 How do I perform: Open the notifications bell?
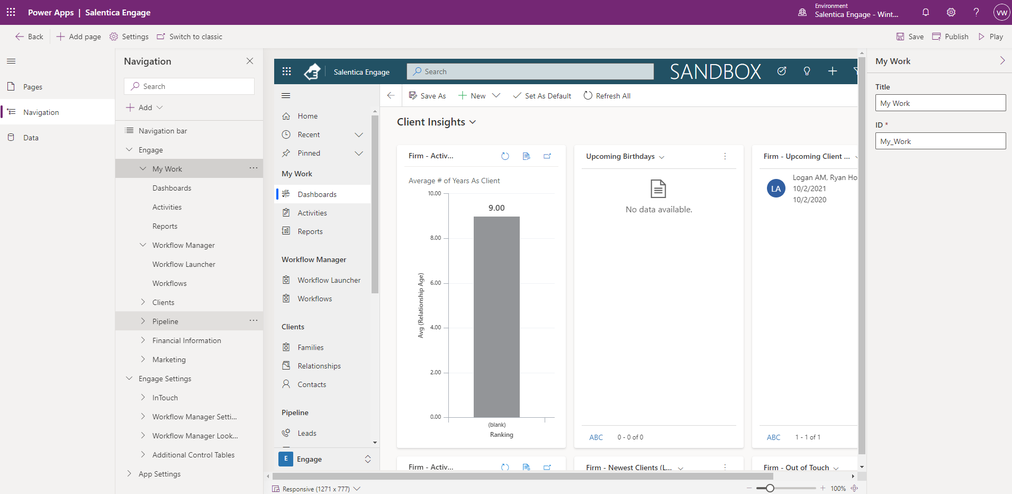[926, 12]
